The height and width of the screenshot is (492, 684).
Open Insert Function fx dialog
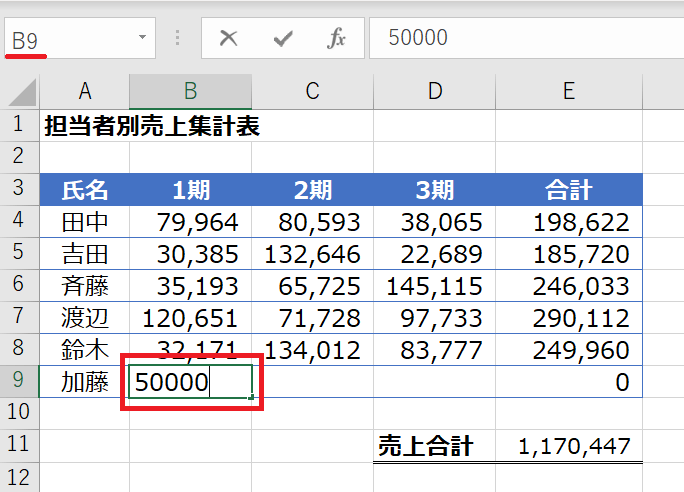point(337,39)
